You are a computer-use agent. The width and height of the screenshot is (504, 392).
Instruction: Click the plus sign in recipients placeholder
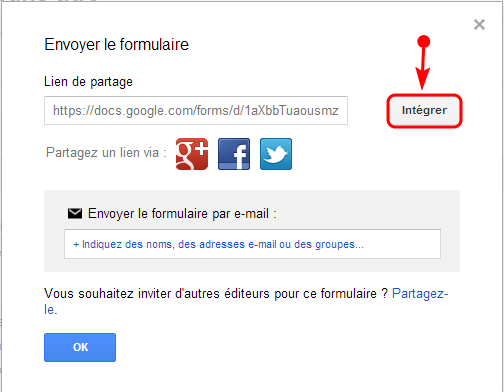pos(76,245)
